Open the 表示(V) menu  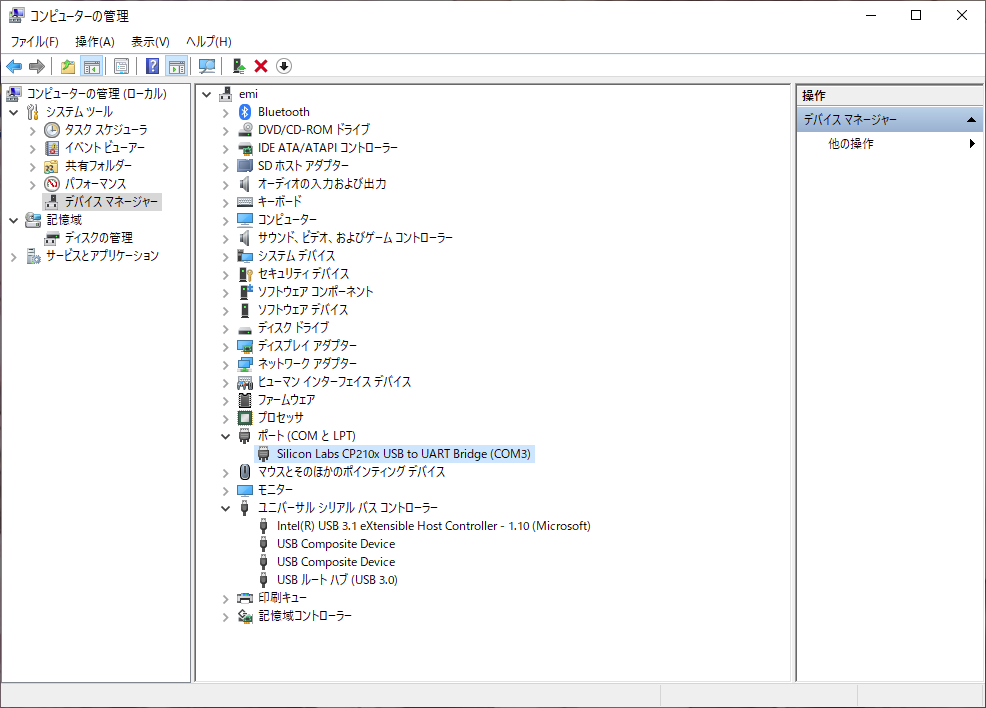tap(150, 41)
